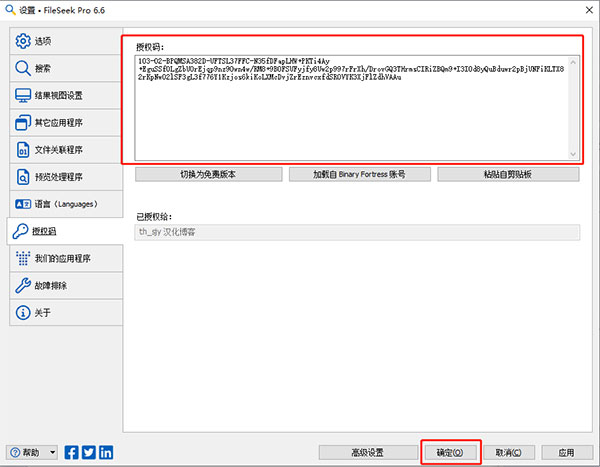This screenshot has width=600, height=467.
Task: Confirm with the 确定(O) button
Action: pos(450,453)
